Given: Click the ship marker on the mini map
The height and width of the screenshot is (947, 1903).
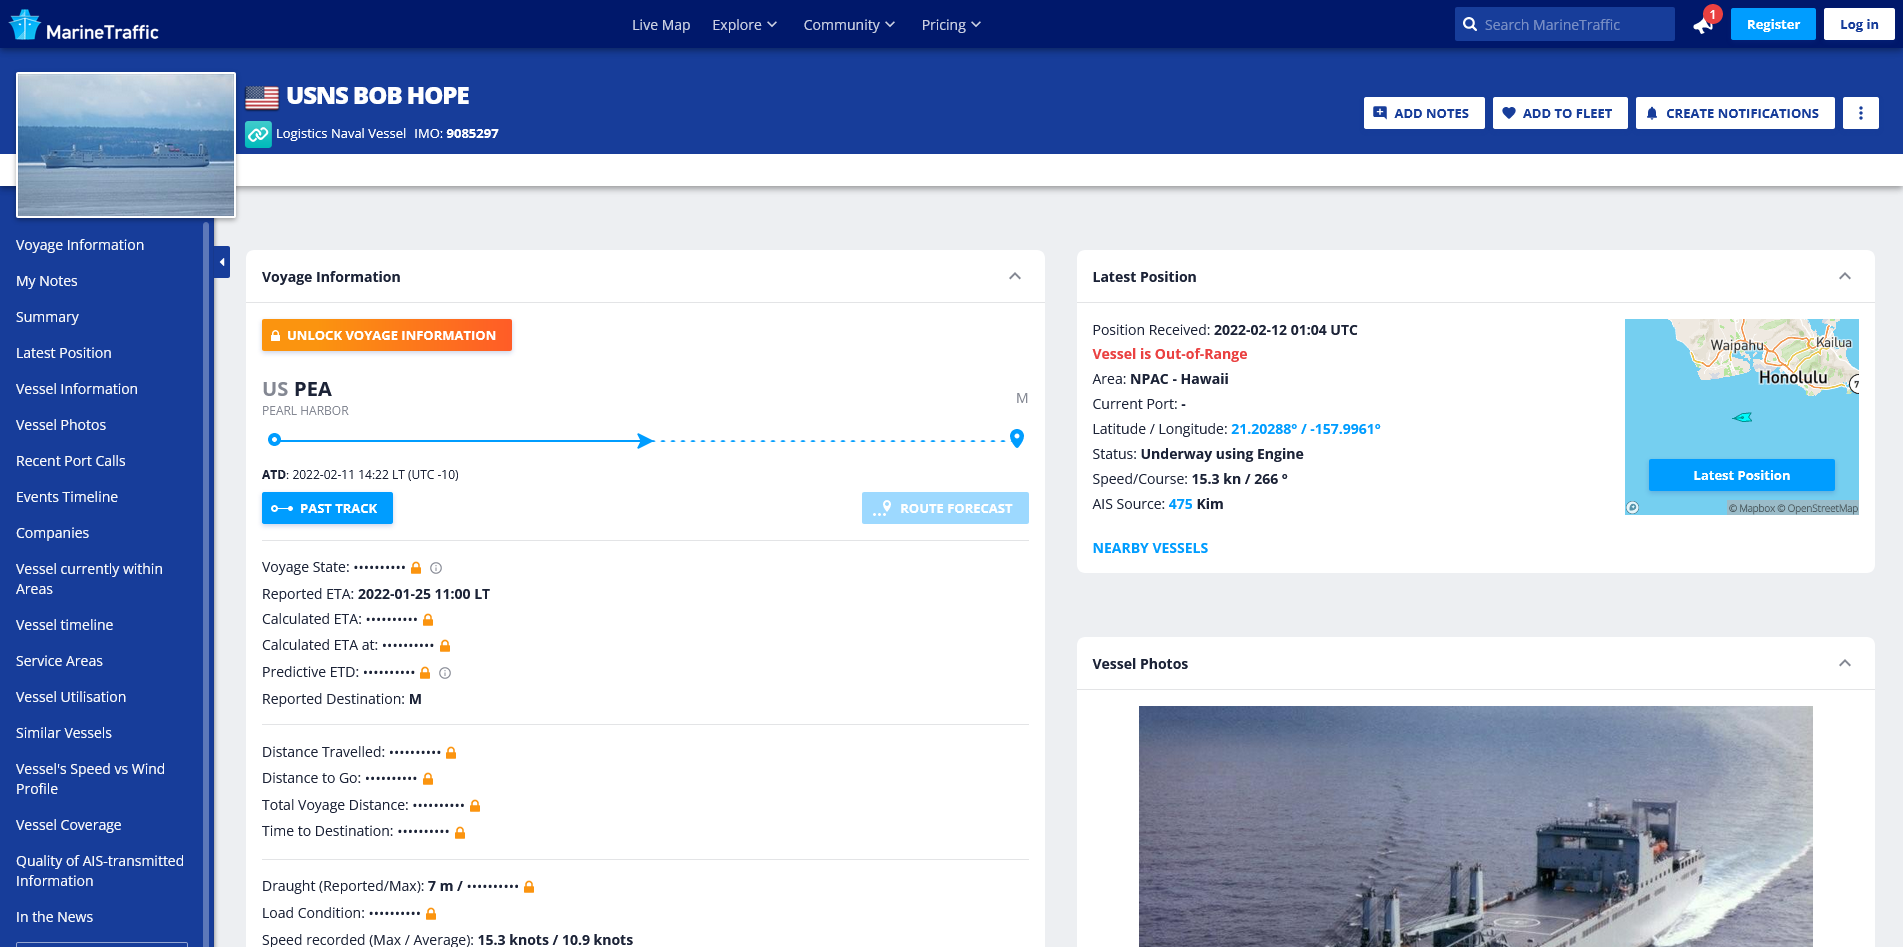Looking at the screenshot, I should [1742, 417].
